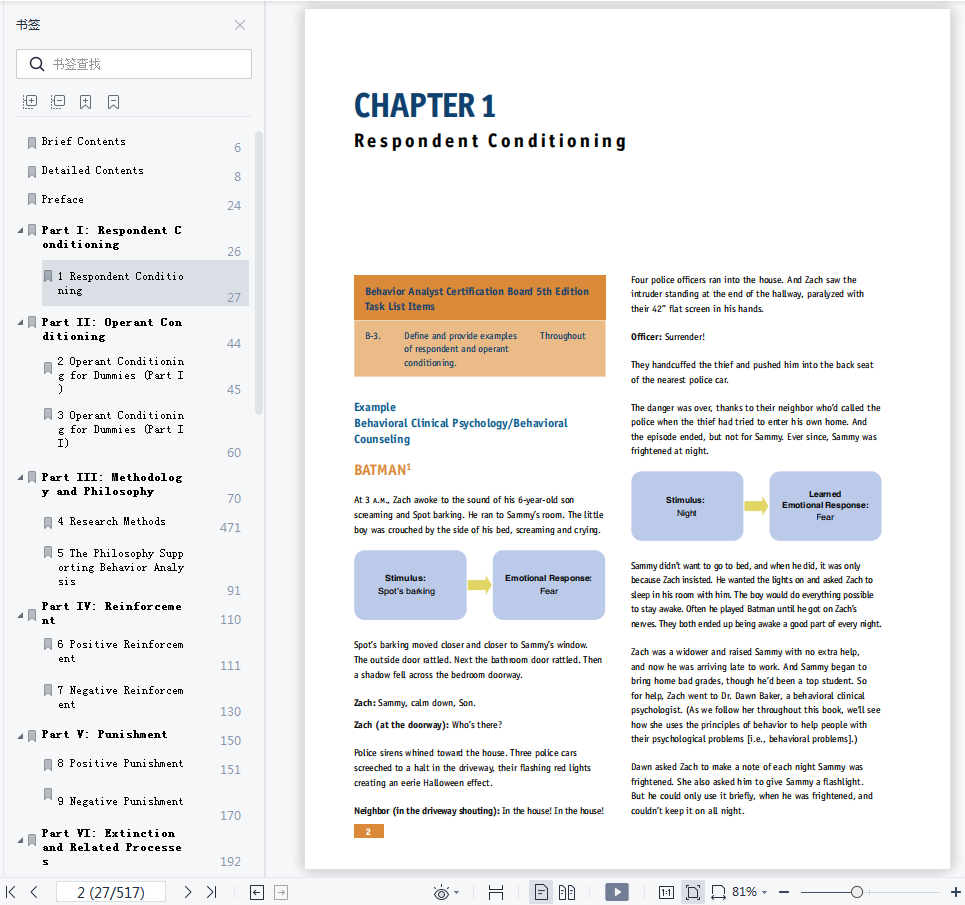Click the bookmark panel vertical scrollbar
This screenshot has height=905, width=965.
point(258,273)
